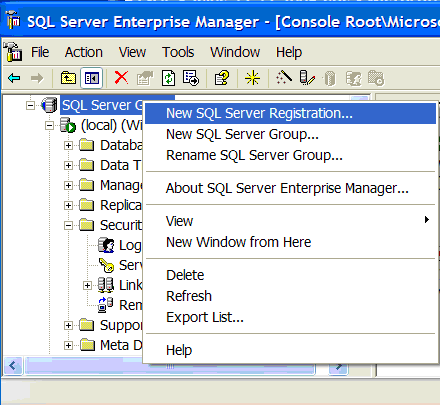Open the Tools menu

tap(178, 52)
